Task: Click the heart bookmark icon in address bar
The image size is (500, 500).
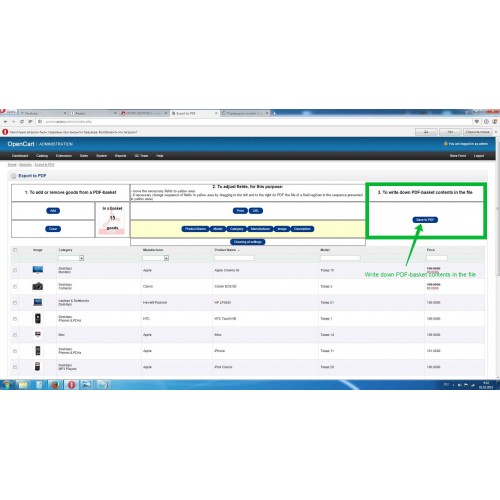Action: (477, 122)
